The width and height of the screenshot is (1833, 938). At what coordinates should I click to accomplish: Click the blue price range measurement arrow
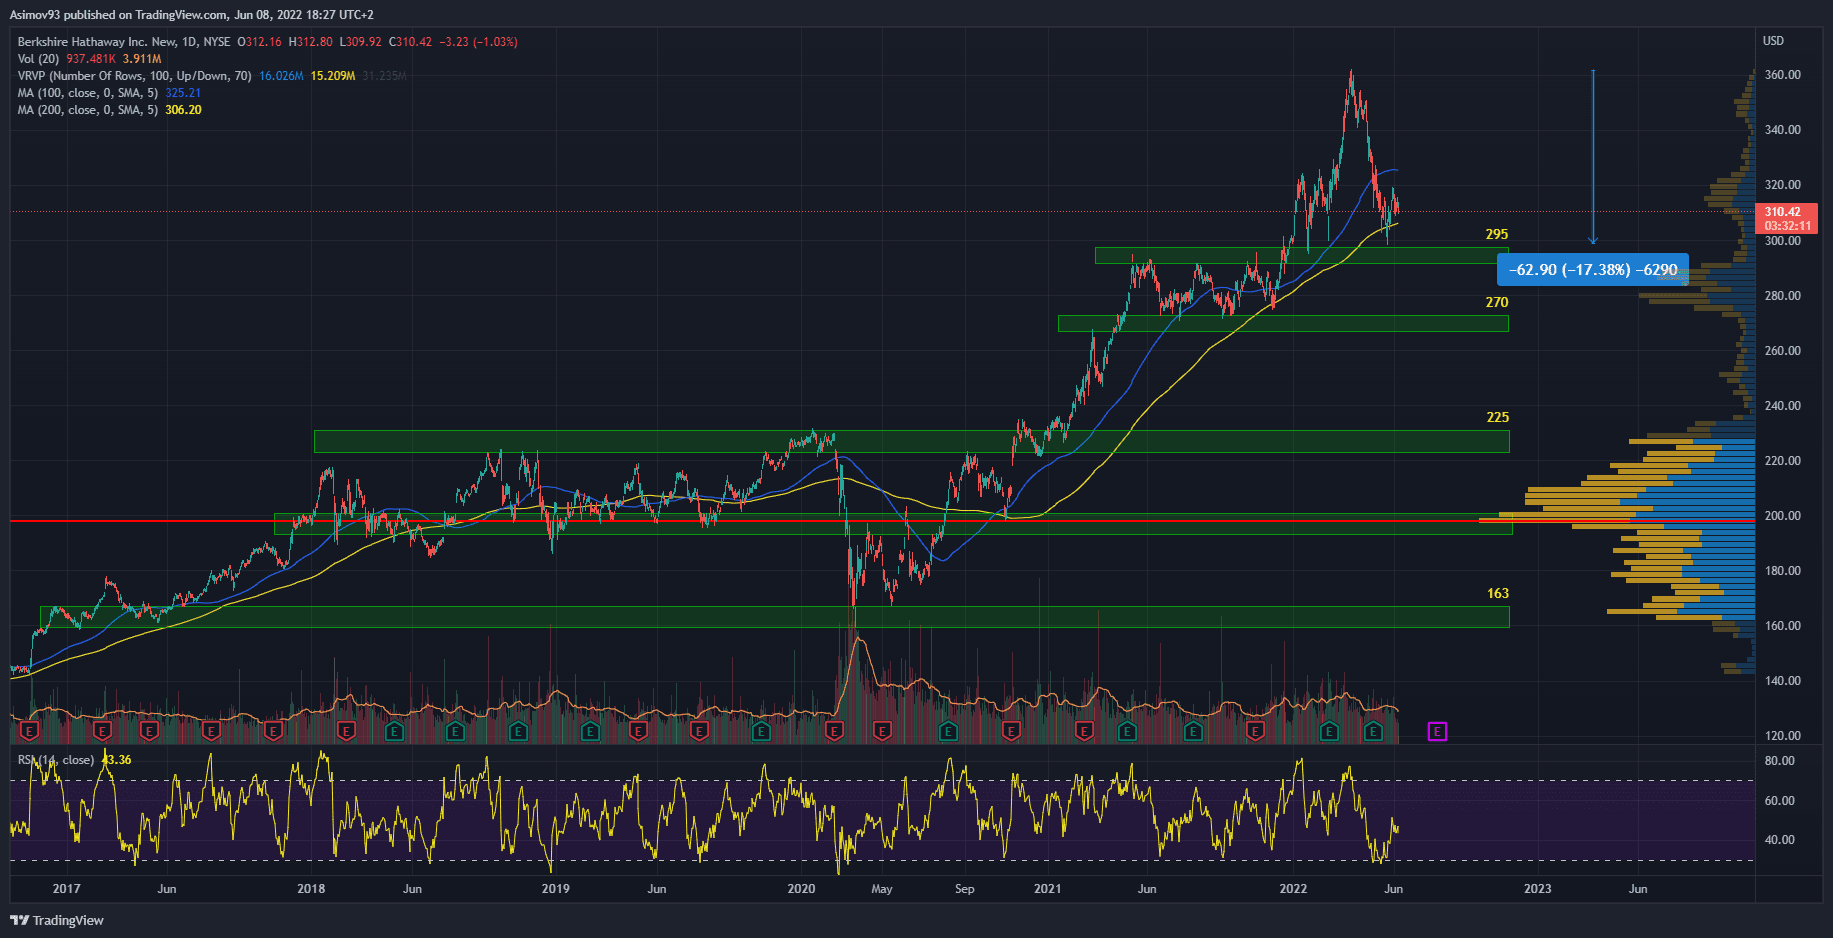click(1593, 157)
